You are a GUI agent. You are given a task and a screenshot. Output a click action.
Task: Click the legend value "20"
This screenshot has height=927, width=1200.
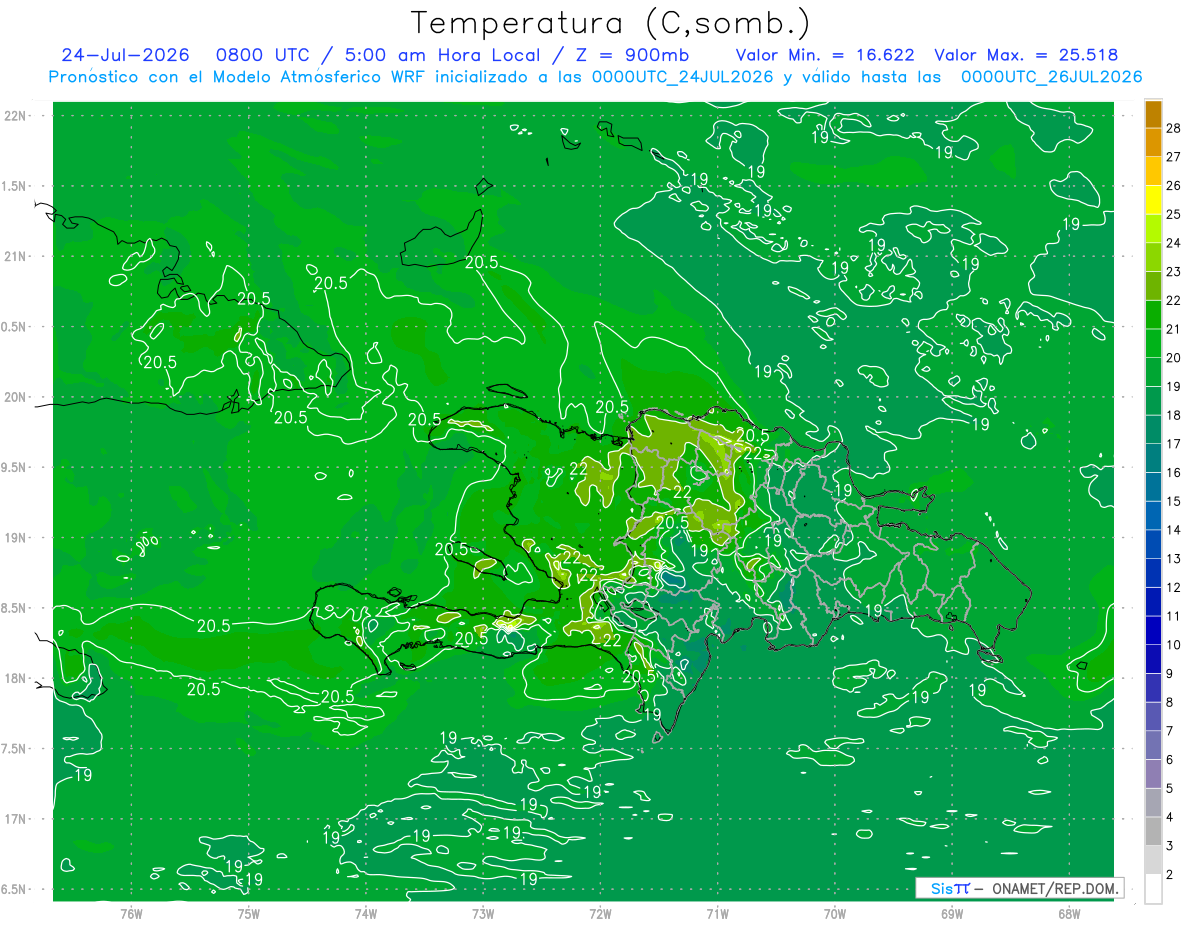pos(1173,358)
